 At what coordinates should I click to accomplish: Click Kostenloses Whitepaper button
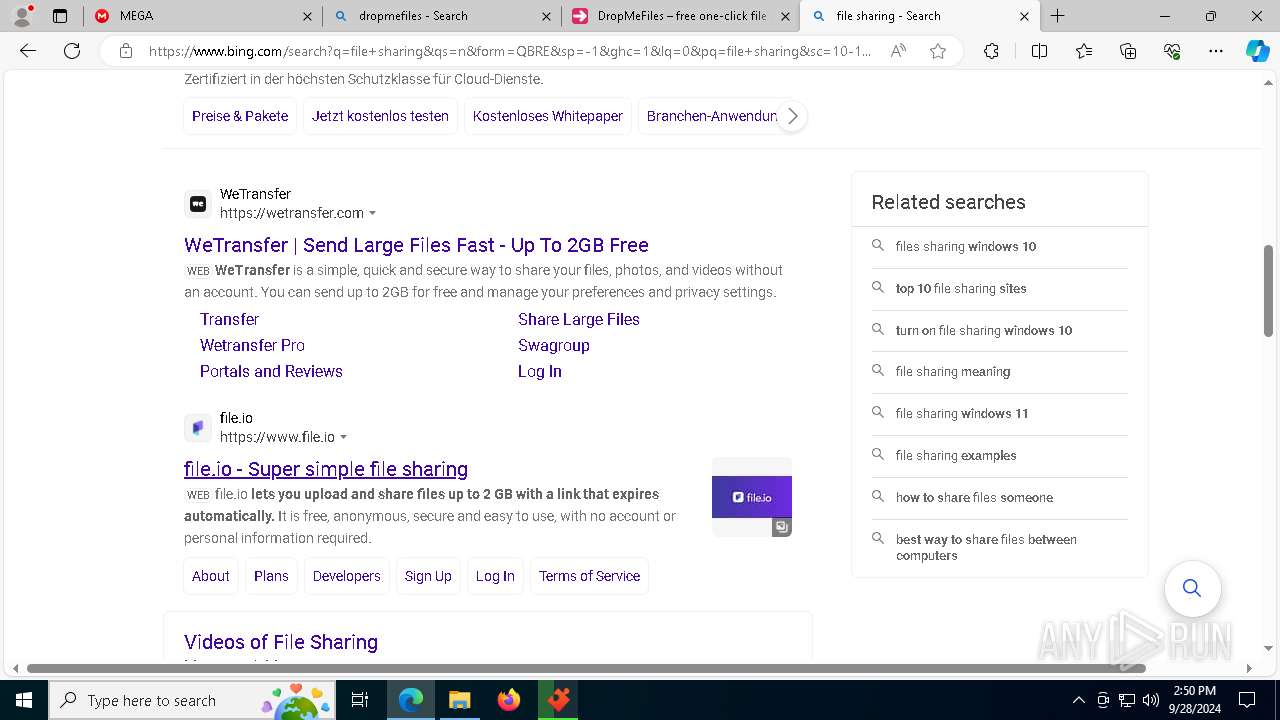(x=548, y=116)
